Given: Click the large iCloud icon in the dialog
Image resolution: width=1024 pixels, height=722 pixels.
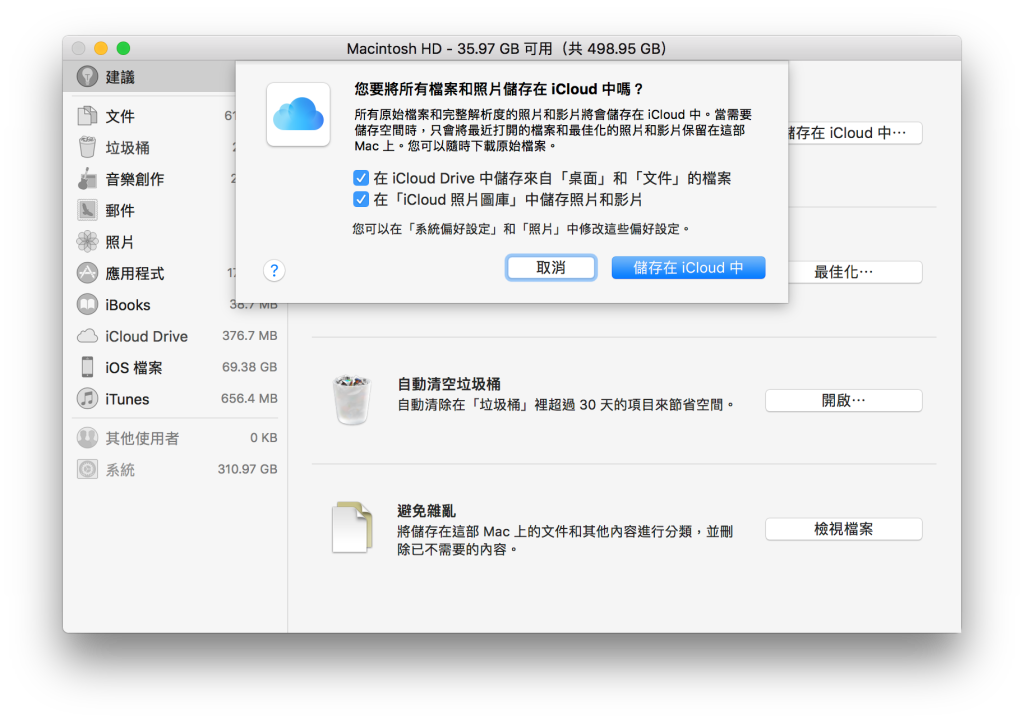Looking at the screenshot, I should tap(298, 114).
